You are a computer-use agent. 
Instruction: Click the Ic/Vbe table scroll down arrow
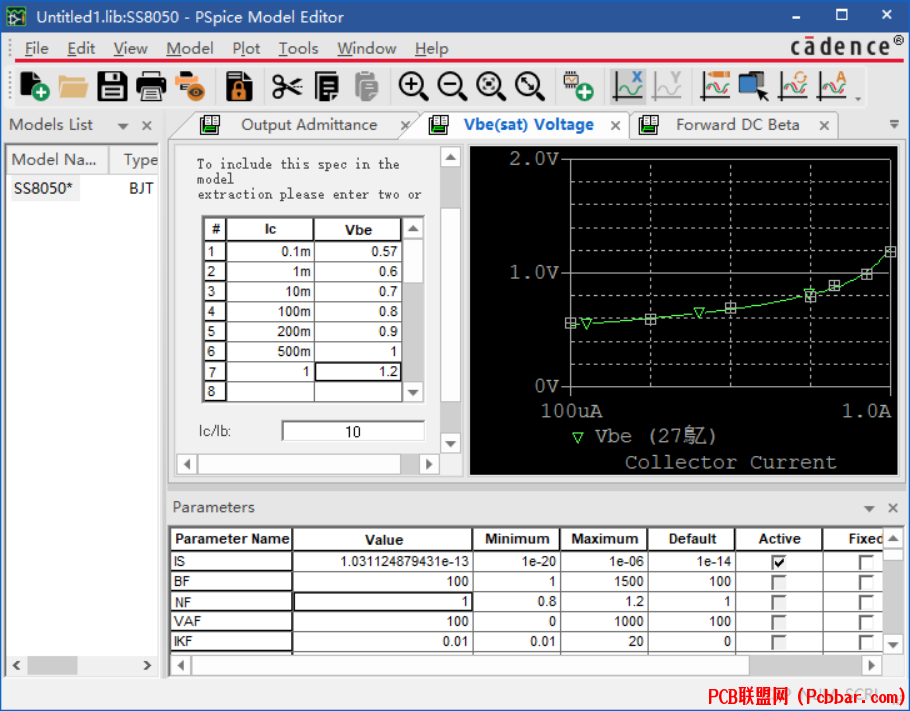pyautogui.click(x=413, y=392)
